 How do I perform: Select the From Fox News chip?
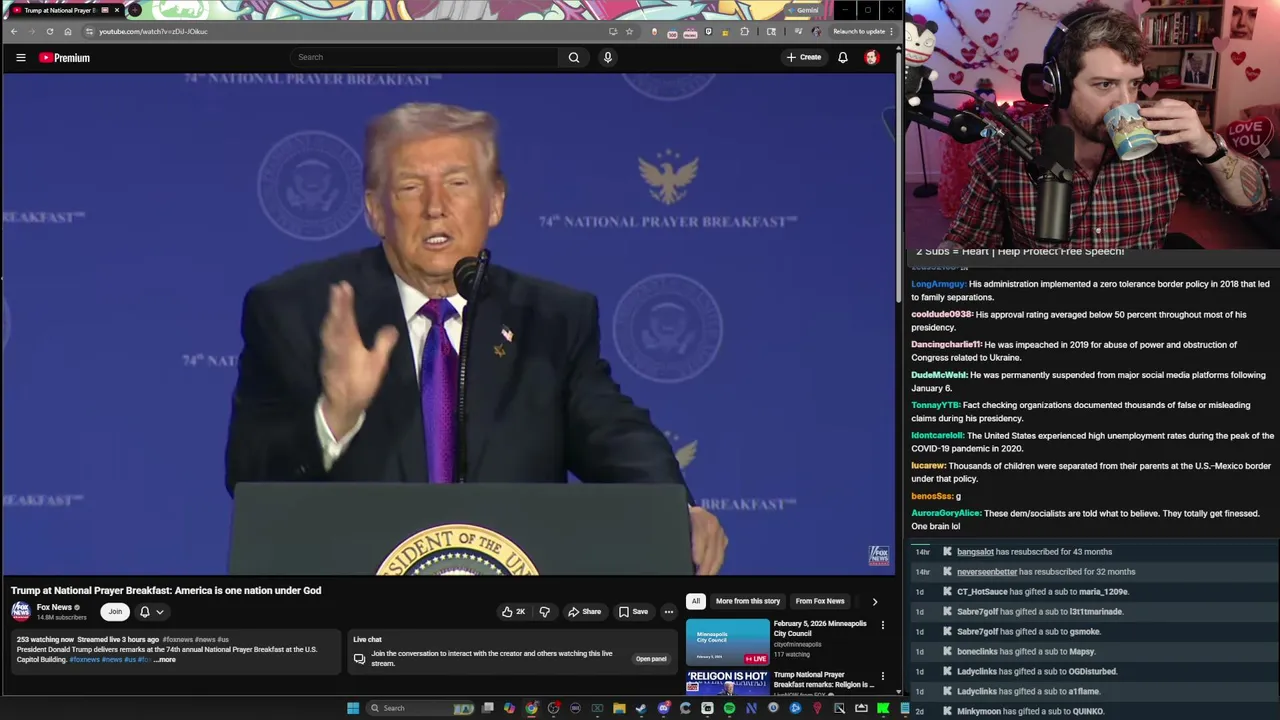820,601
